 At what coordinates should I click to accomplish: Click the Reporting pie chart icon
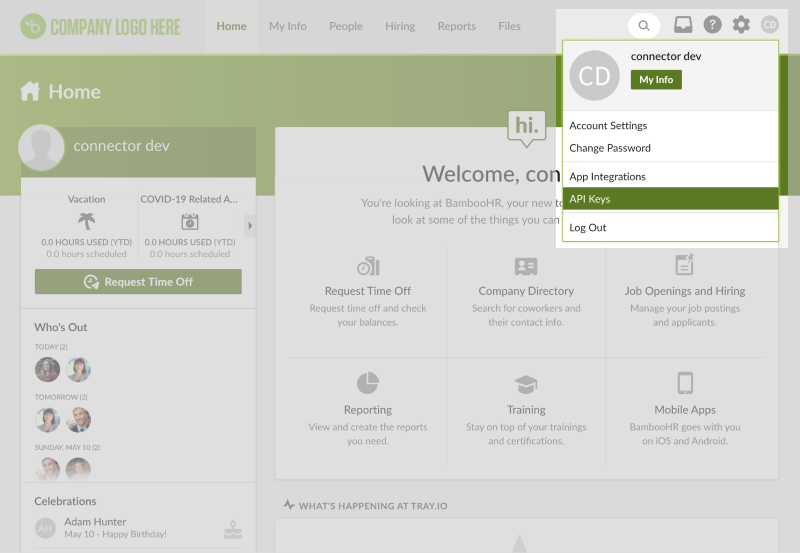pos(368,383)
